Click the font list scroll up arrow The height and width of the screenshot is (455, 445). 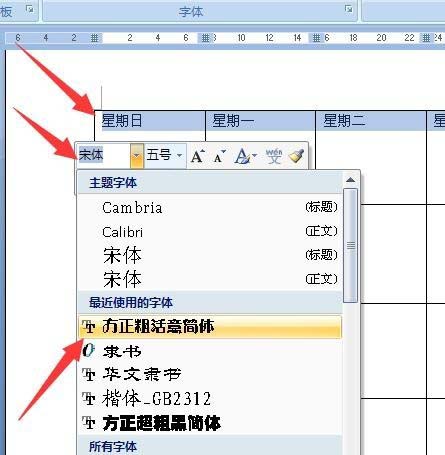pyautogui.click(x=350, y=180)
